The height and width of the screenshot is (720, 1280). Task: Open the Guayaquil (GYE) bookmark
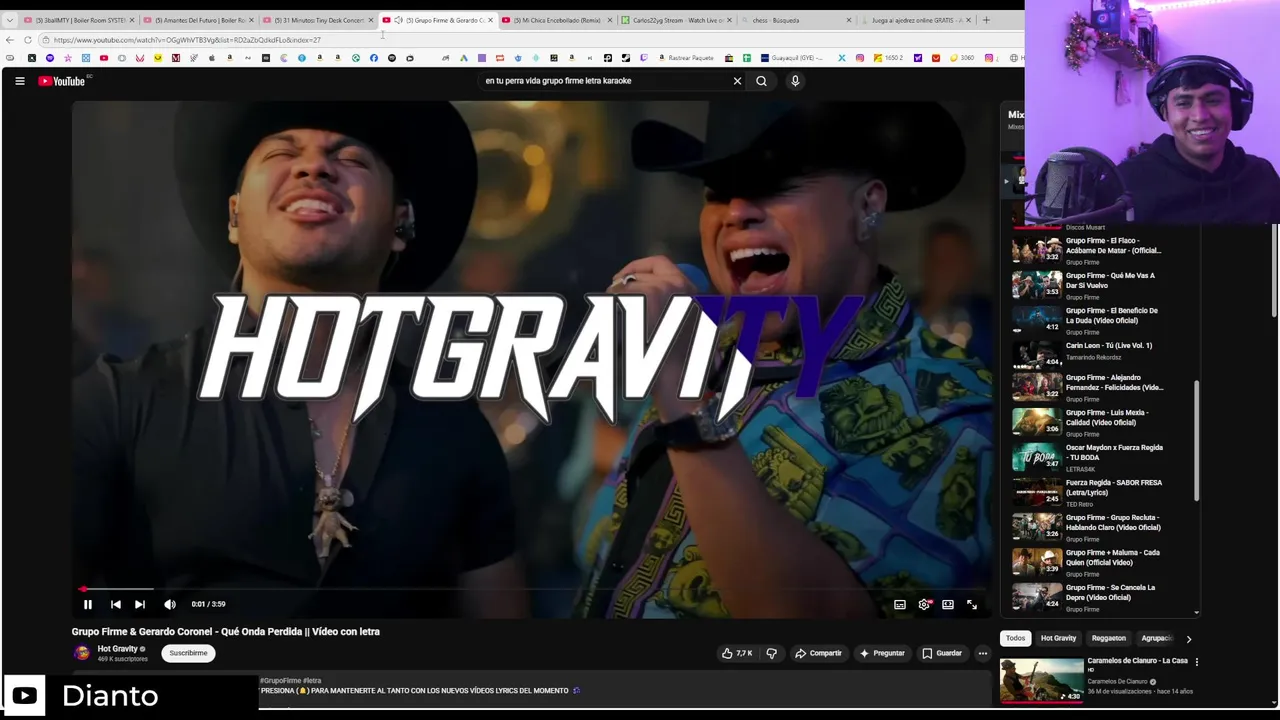click(x=792, y=58)
